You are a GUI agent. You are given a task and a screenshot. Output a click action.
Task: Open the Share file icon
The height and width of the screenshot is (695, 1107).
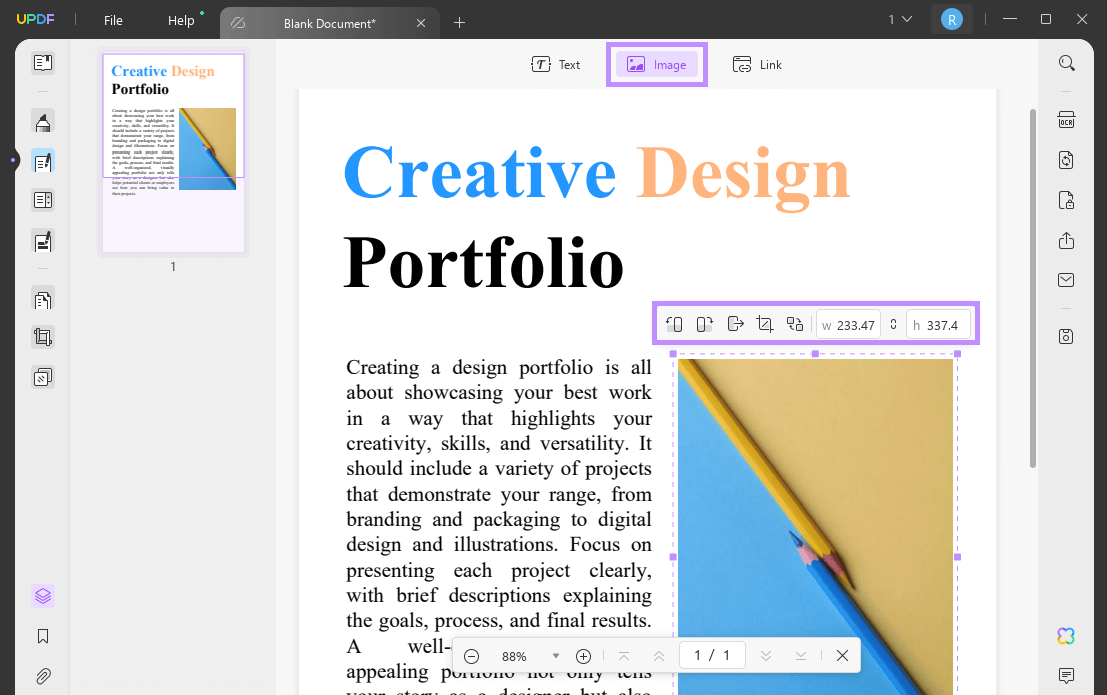point(1067,241)
